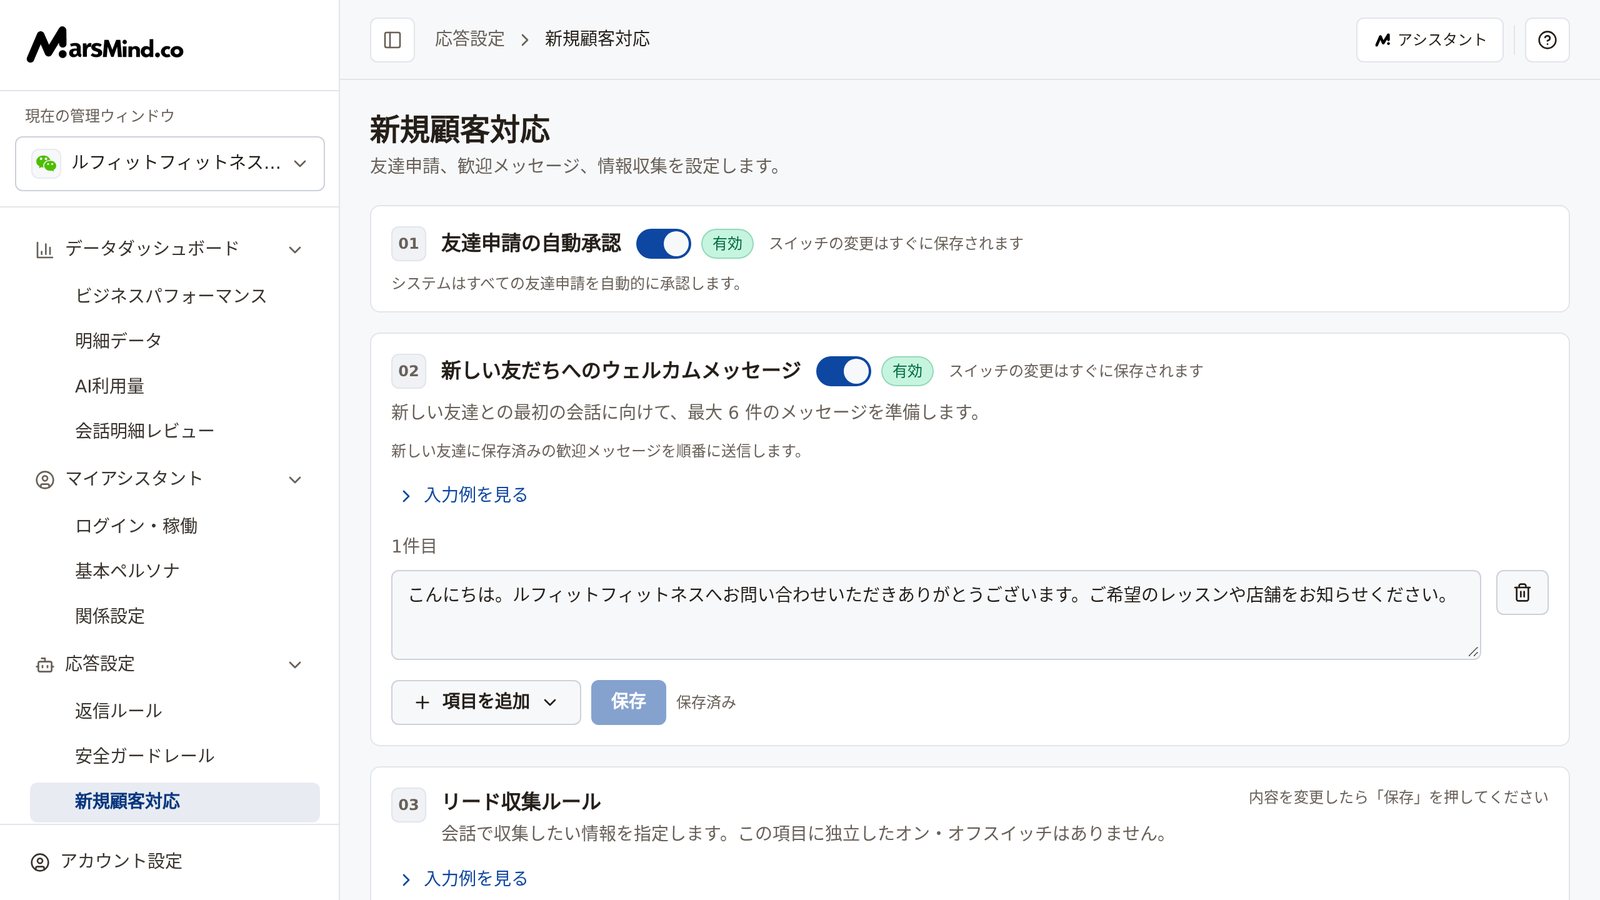
Task: Click the 保存済み status text
Action: (x=706, y=703)
